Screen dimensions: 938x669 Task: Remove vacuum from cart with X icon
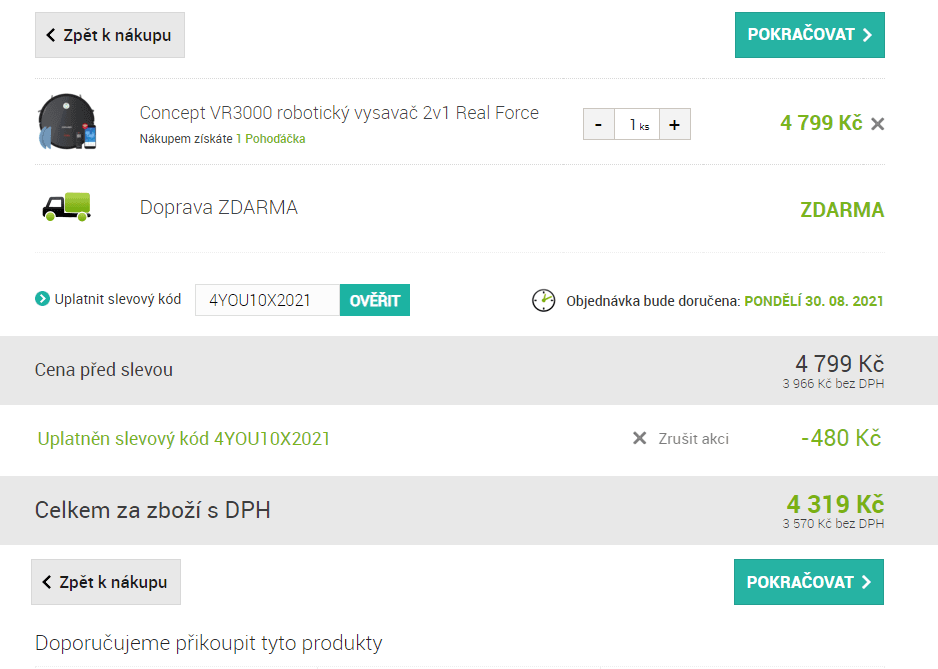[x=877, y=124]
